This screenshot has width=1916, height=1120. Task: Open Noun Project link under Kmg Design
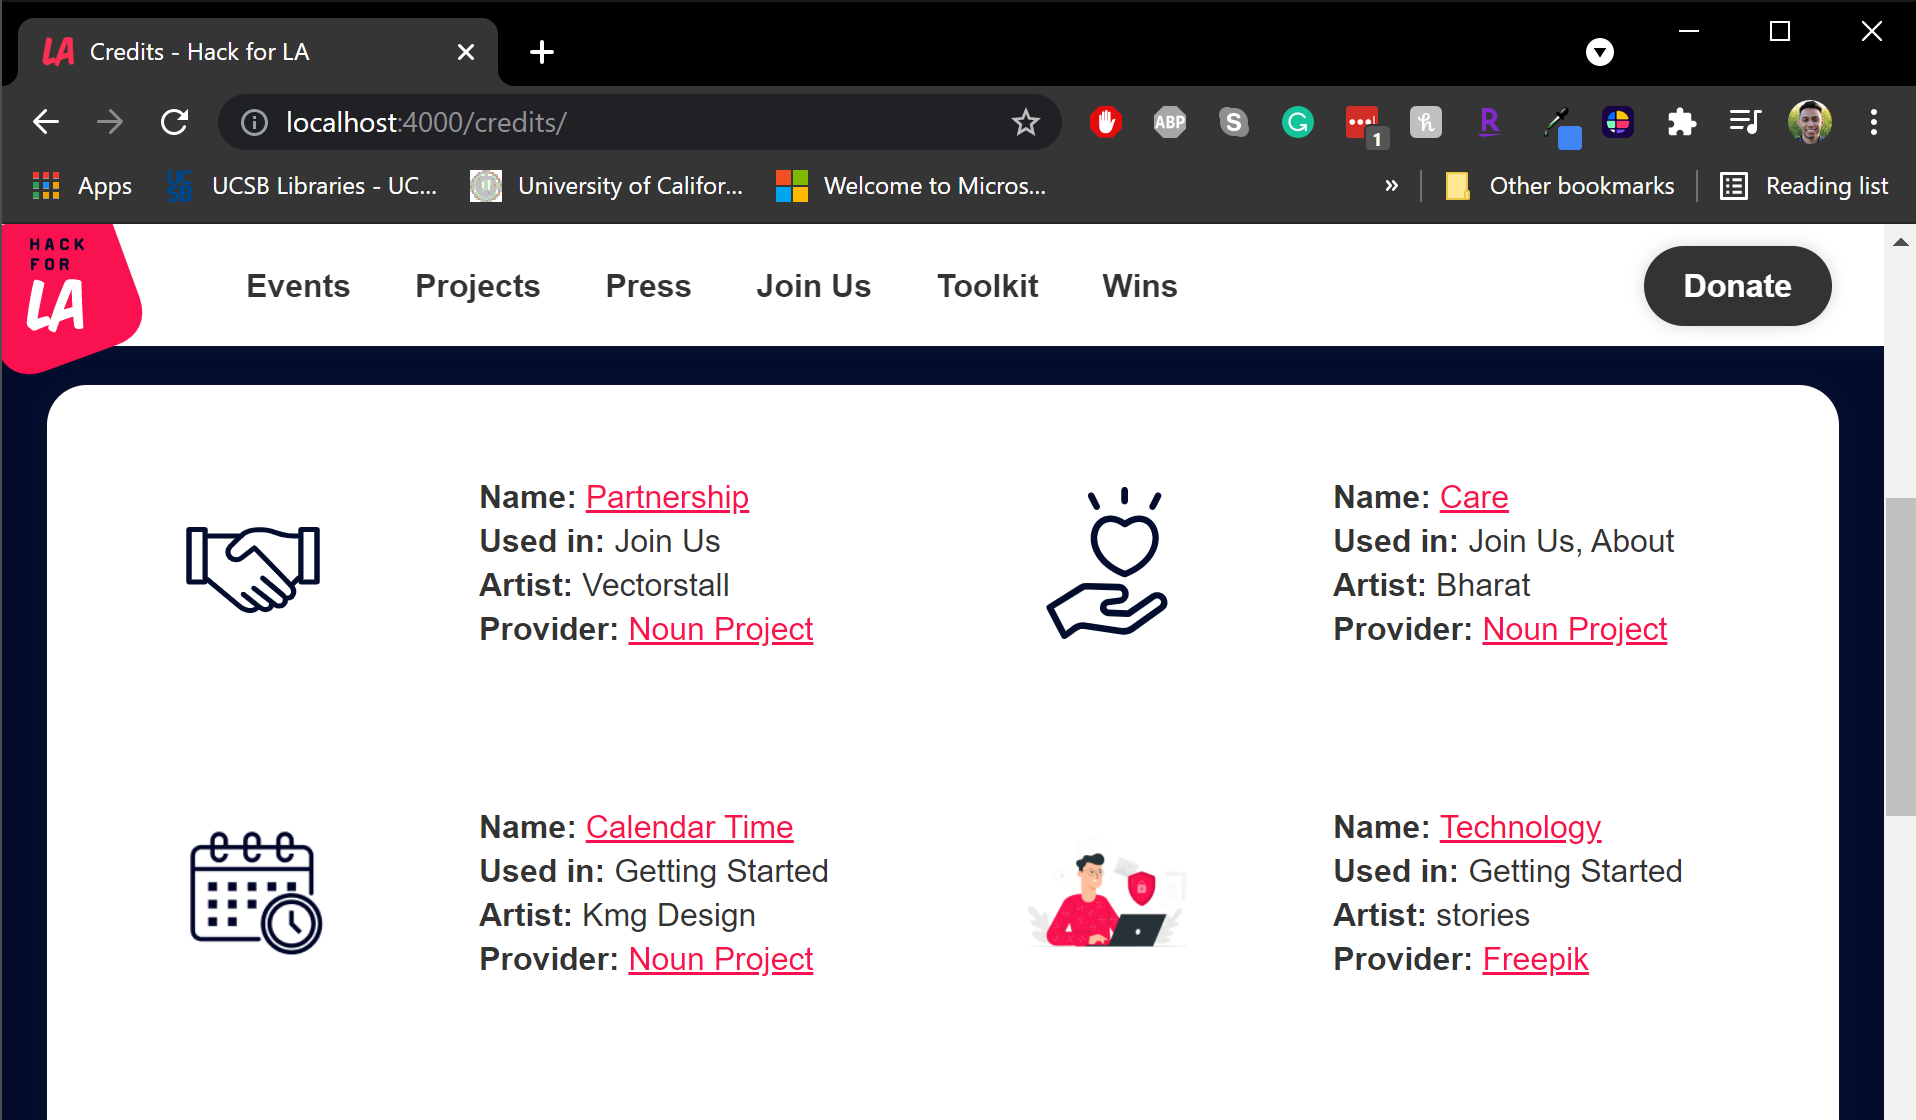[721, 959]
